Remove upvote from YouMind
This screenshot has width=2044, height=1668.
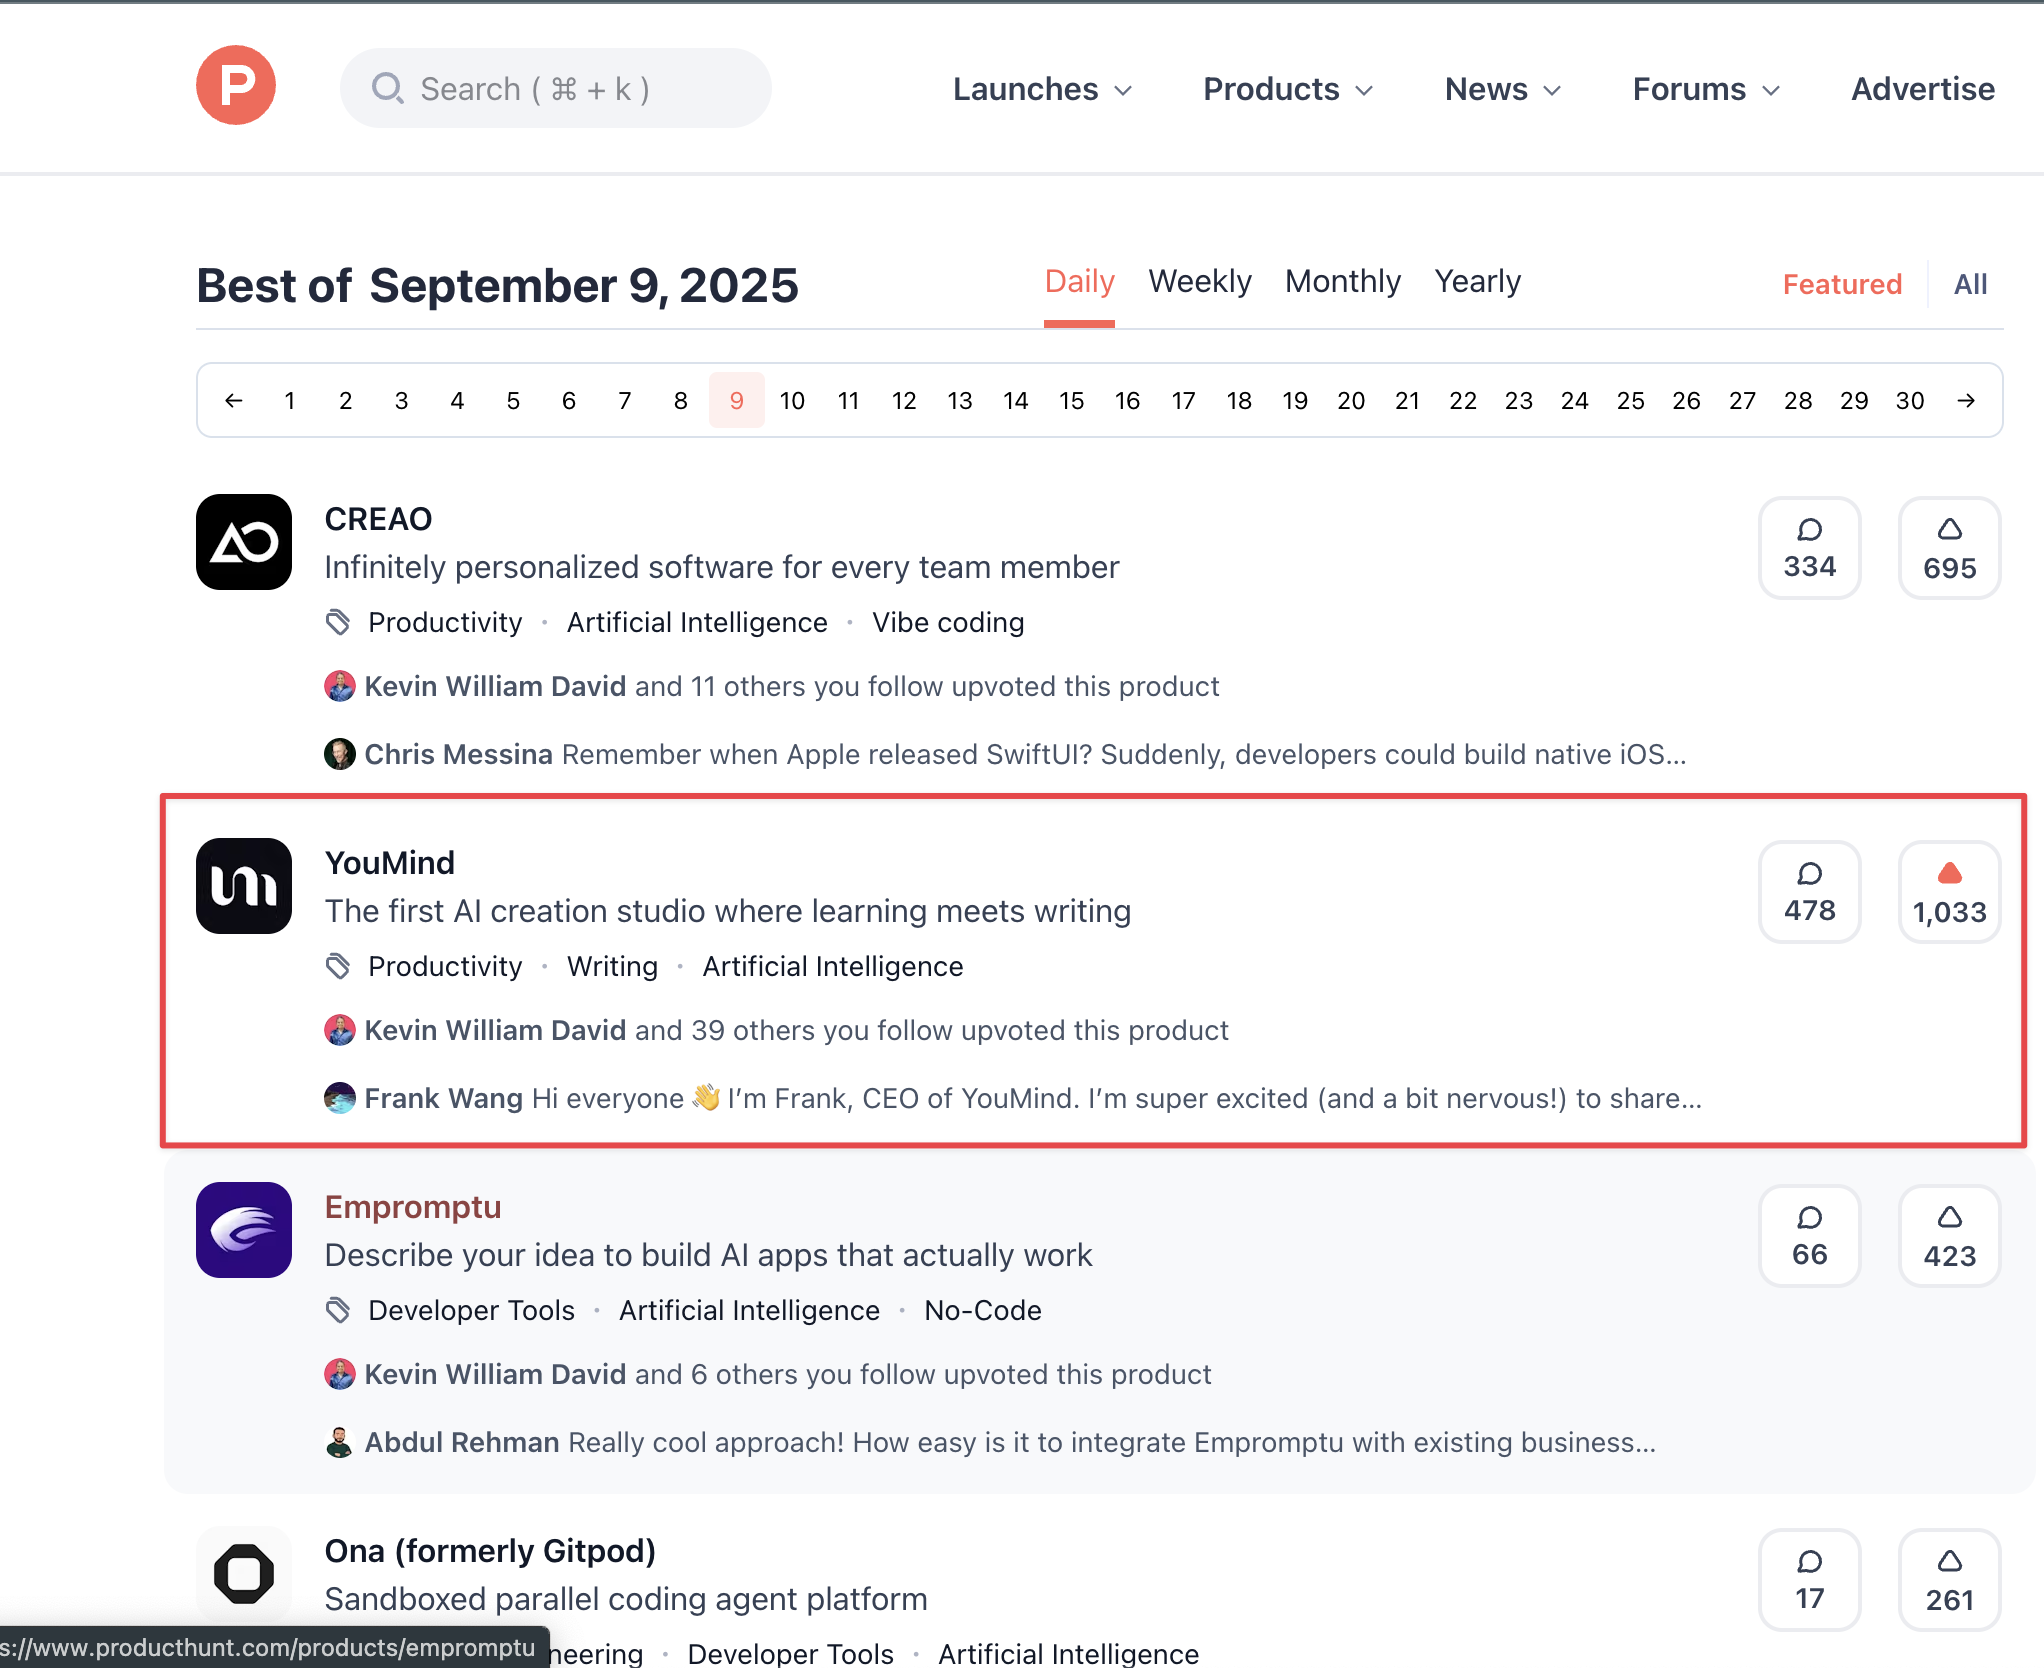pyautogui.click(x=1949, y=892)
